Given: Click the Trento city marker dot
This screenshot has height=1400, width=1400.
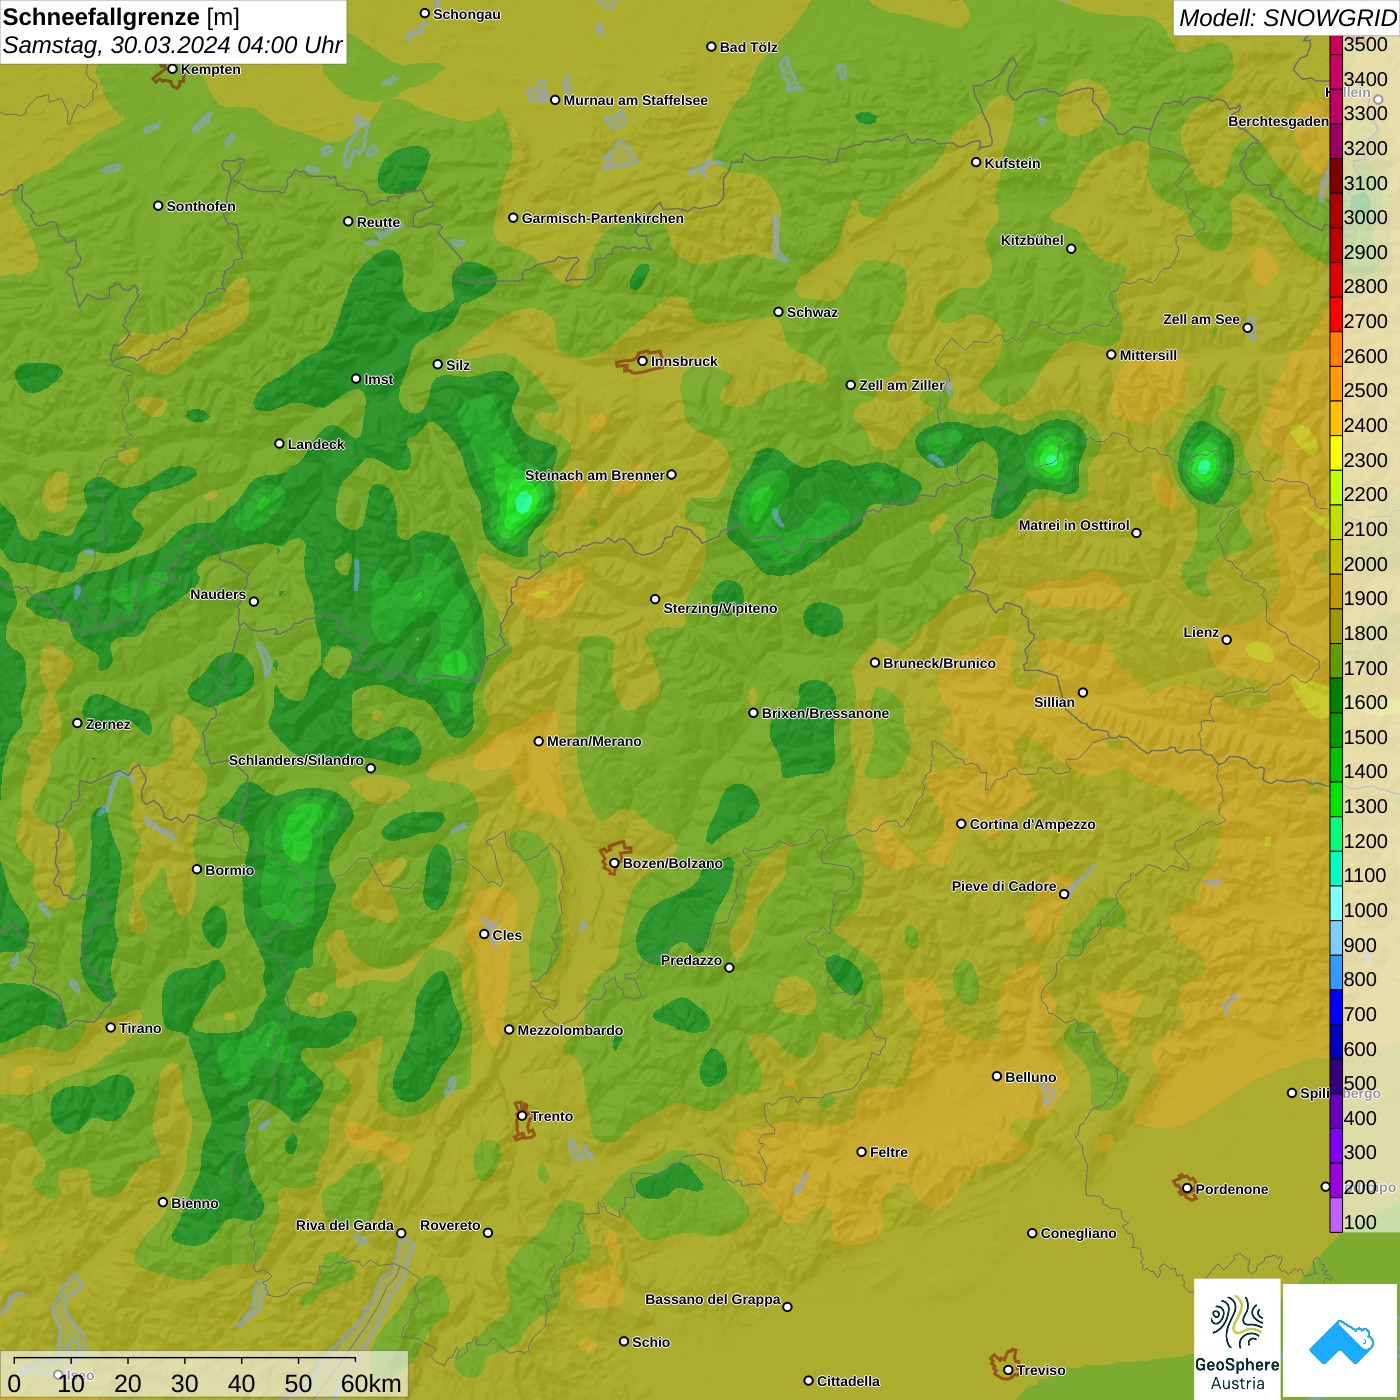Looking at the screenshot, I should tap(522, 1116).
